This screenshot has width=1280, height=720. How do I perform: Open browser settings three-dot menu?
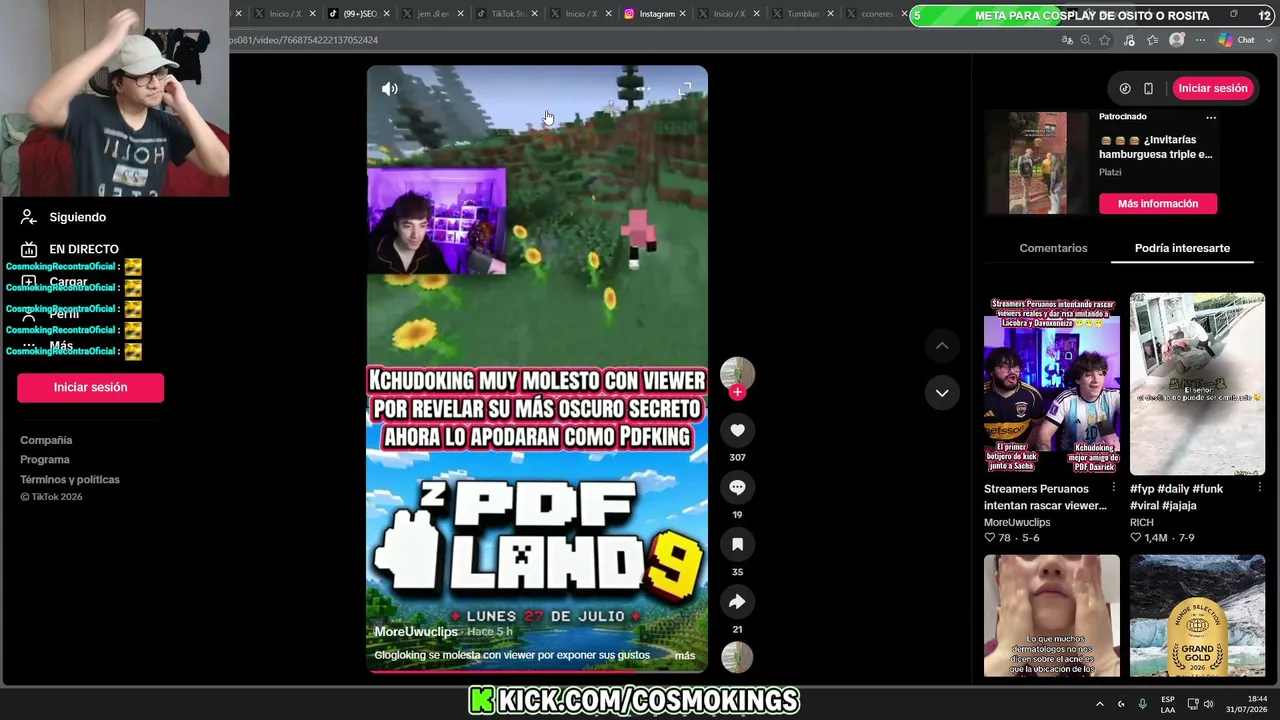[x=1200, y=40]
